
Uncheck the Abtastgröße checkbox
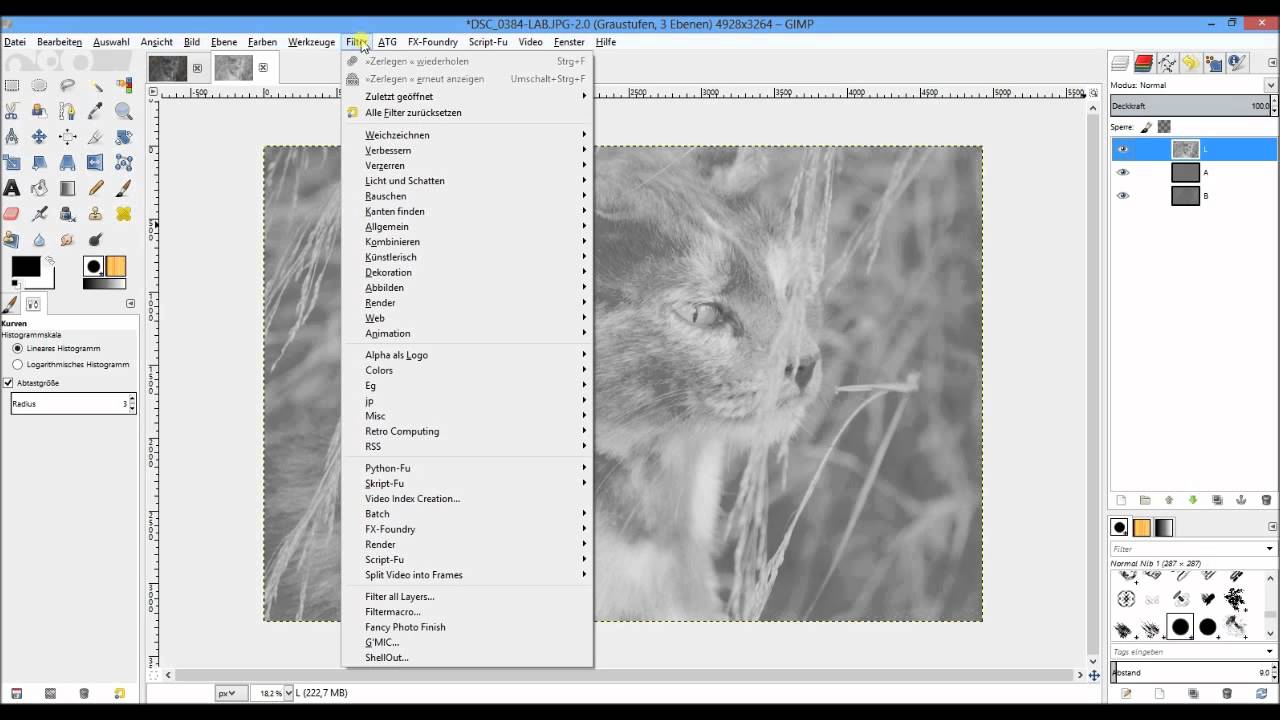pos(8,383)
